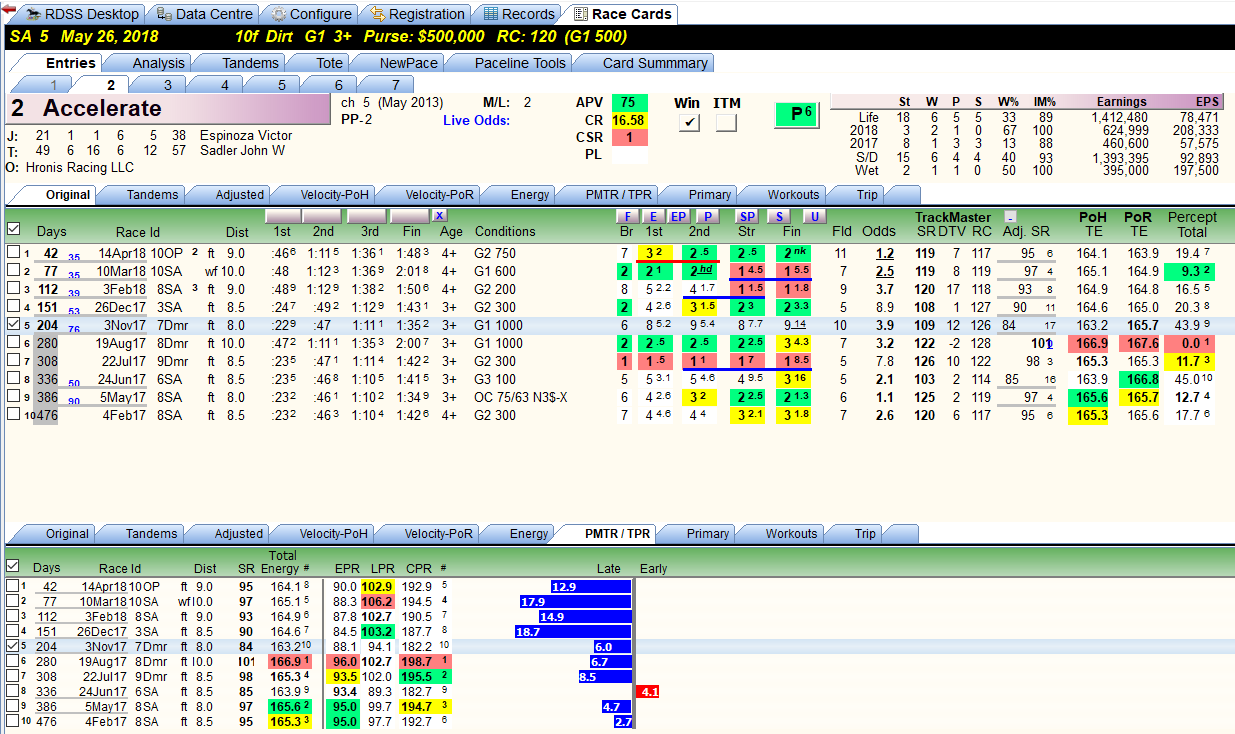Click trainer name Sadler John W
Viewport: 1235px width, 734px height.
[242, 151]
